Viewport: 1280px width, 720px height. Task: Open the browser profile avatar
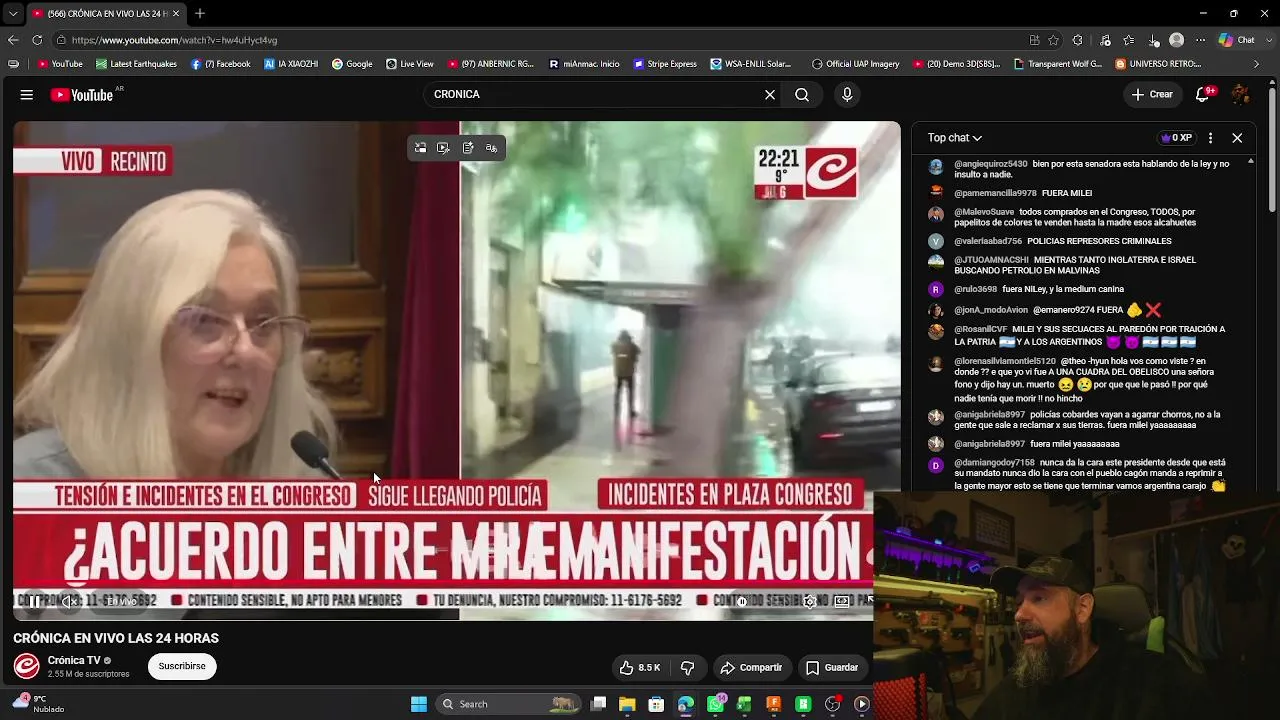tap(1177, 40)
